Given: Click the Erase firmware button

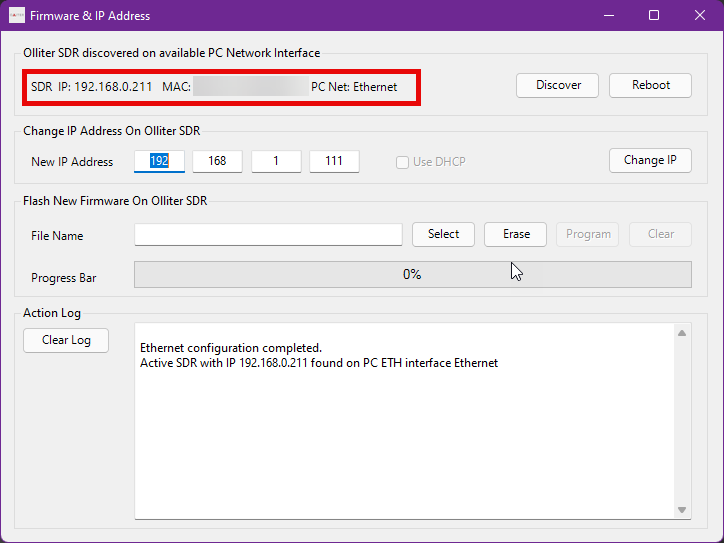Looking at the screenshot, I should (516, 234).
